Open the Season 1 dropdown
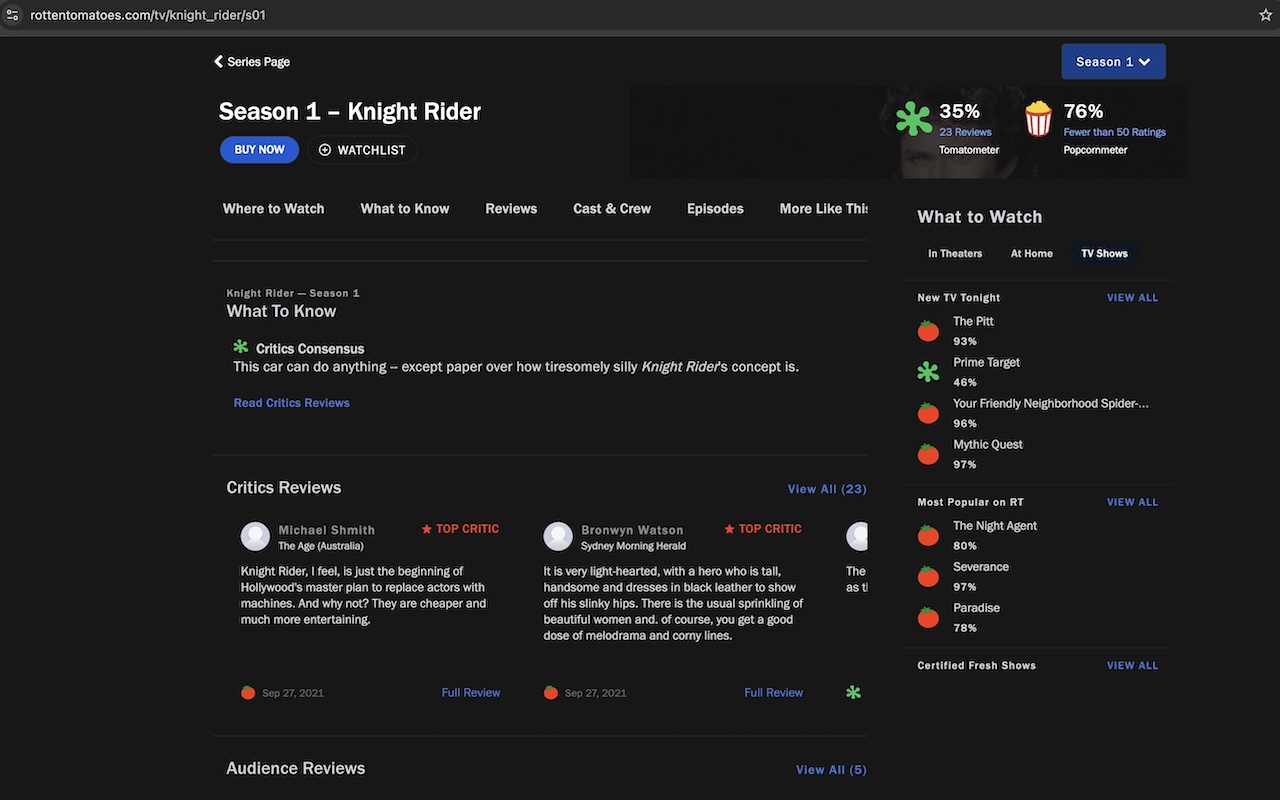This screenshot has height=800, width=1280. 1113,61
